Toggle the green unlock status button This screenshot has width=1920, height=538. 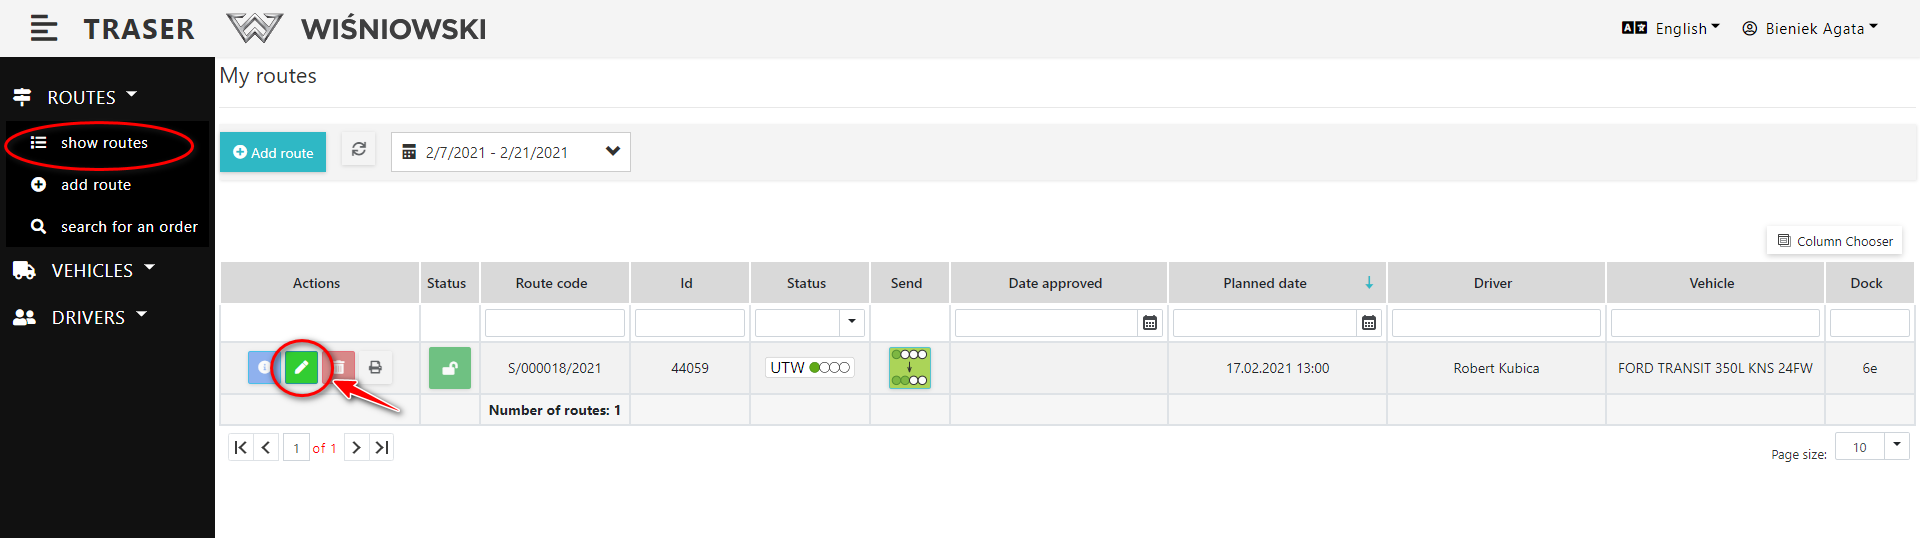click(x=449, y=368)
